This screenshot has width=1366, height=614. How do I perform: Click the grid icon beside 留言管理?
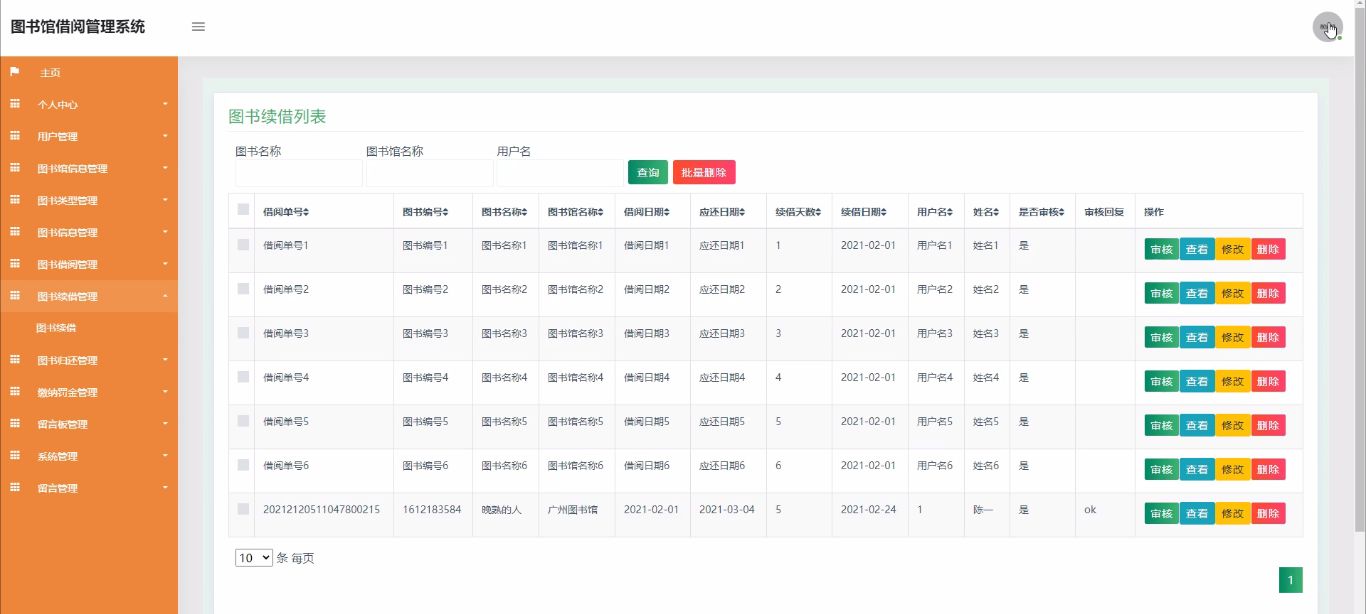[x=15, y=488]
